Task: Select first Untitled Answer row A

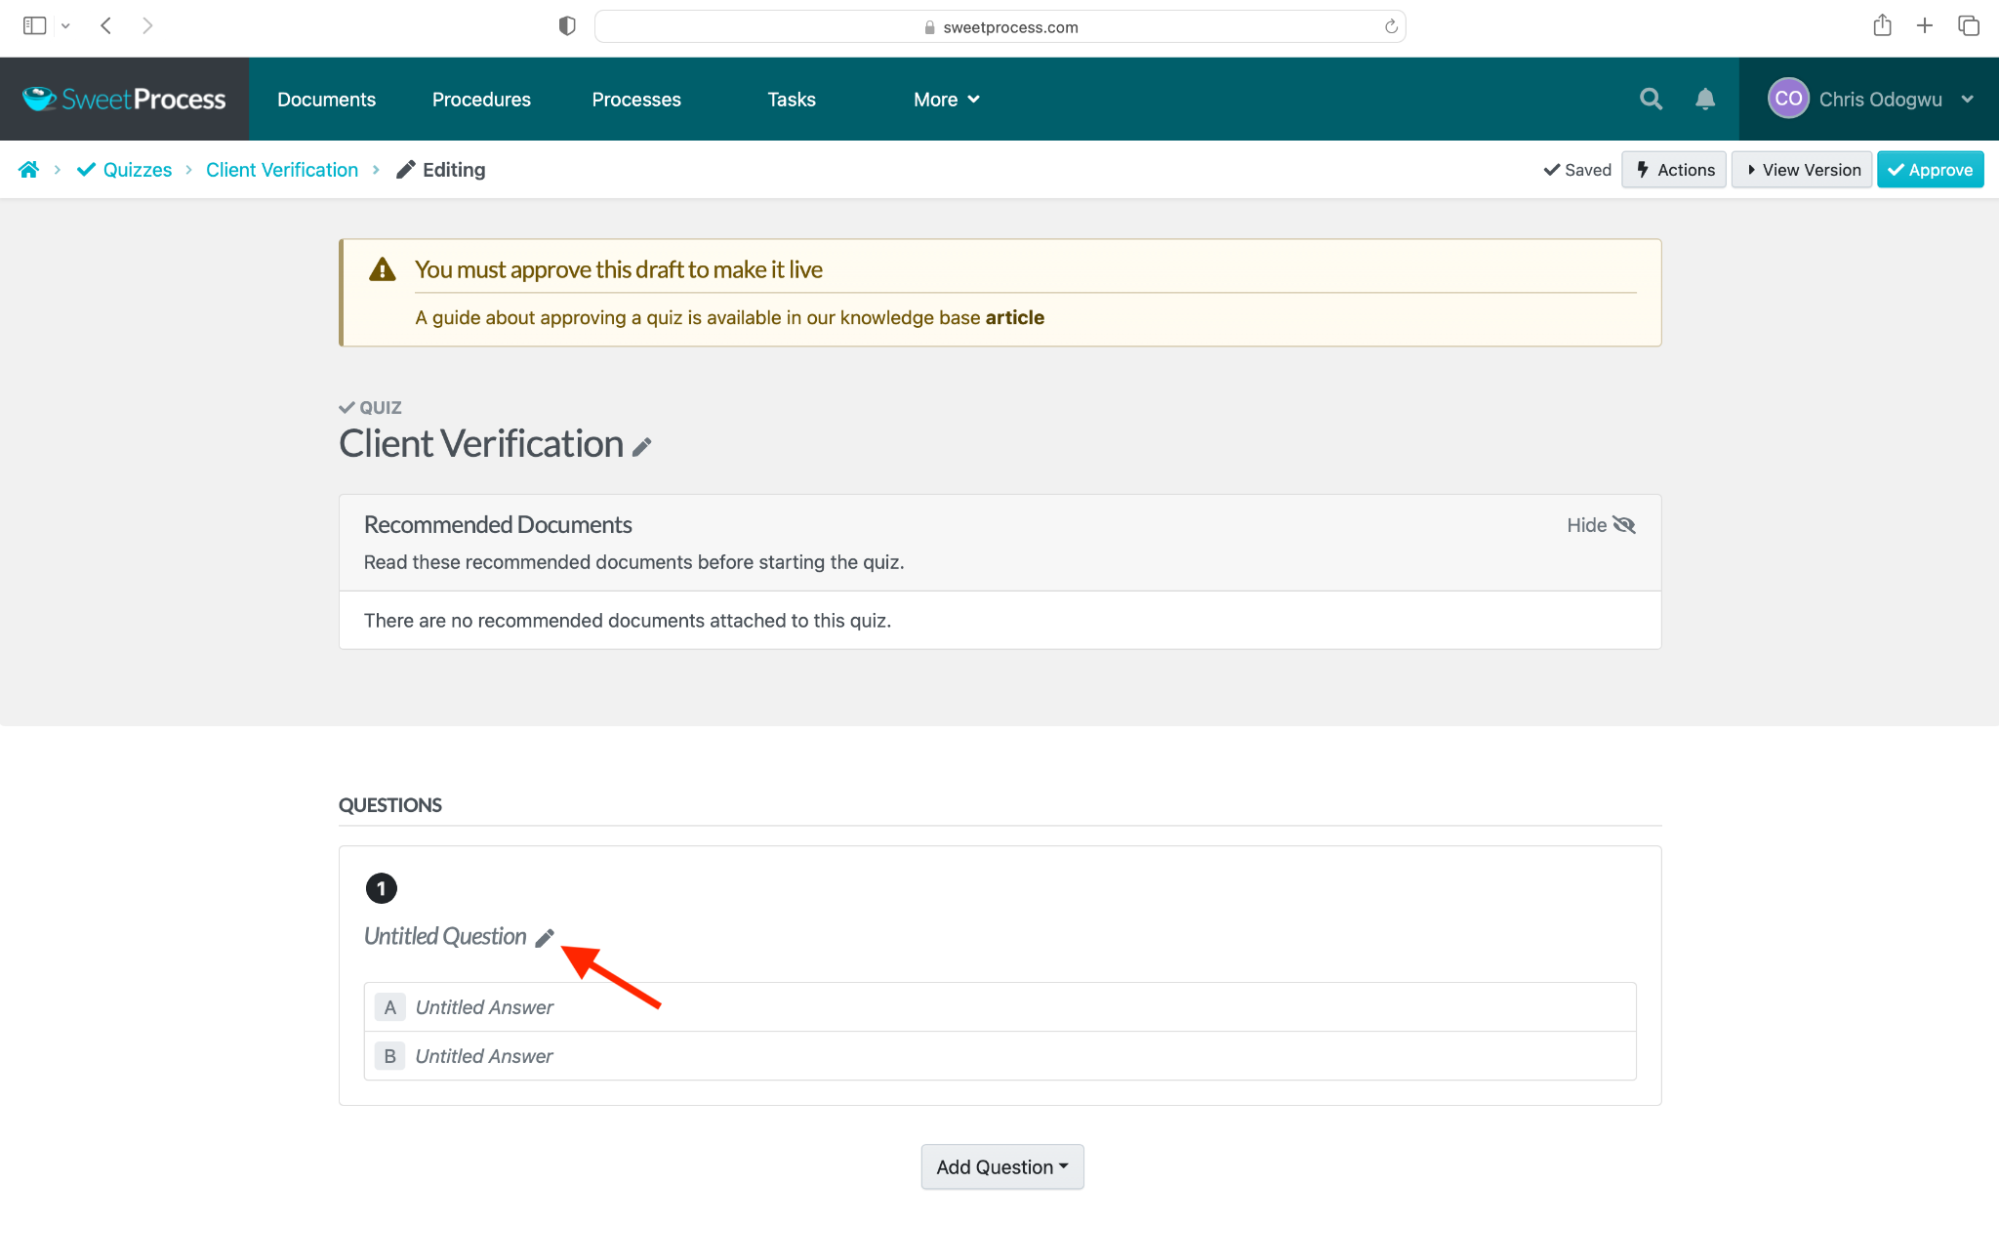Action: [x=1000, y=1007]
